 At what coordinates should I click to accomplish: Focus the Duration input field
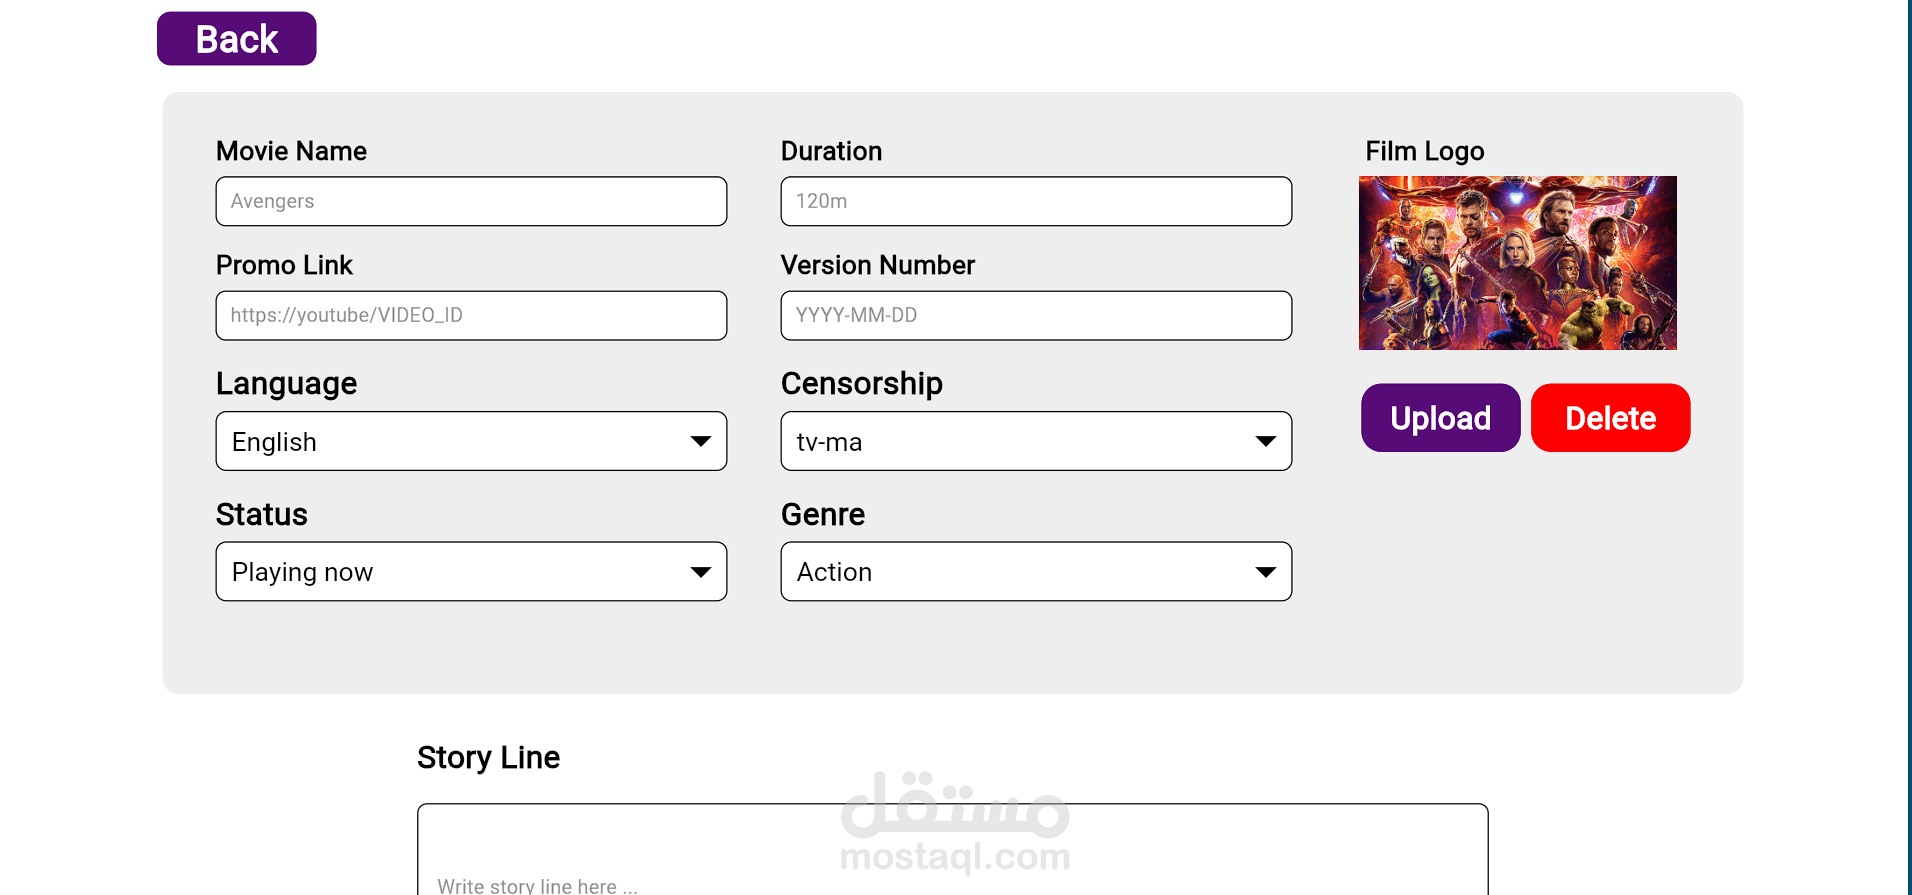coord(1036,201)
